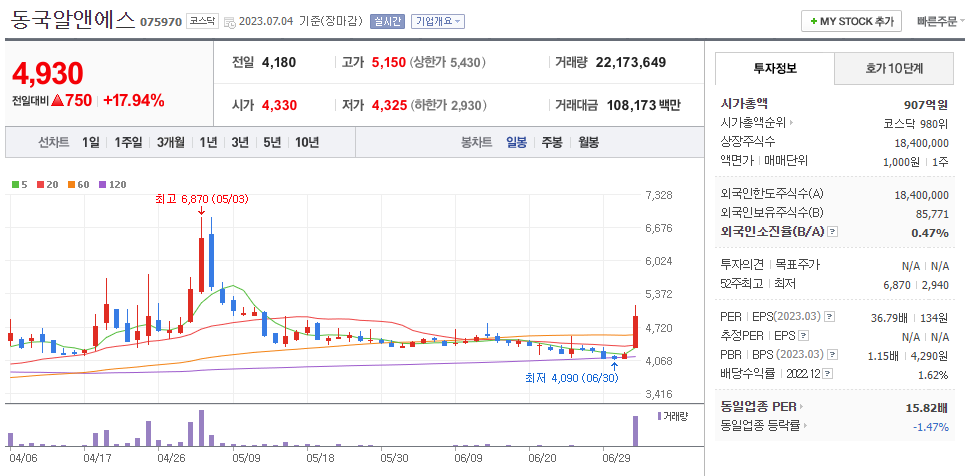The width and height of the screenshot is (967, 476).
Task: Click the red 20-day moving average legend
Action: 47,184
